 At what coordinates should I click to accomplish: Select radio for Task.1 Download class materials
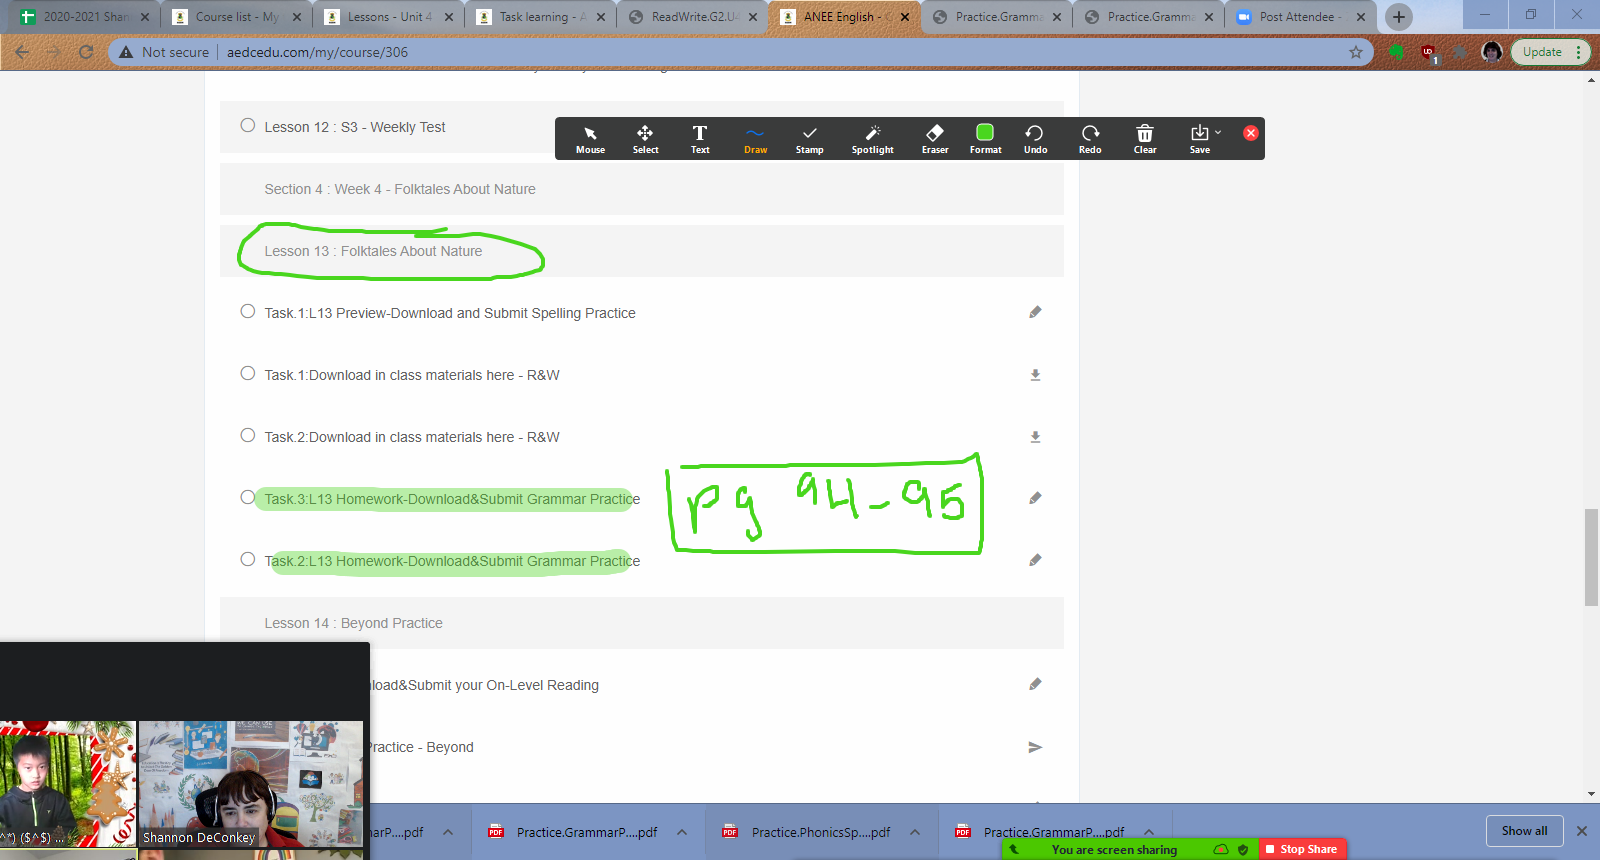pos(248,373)
